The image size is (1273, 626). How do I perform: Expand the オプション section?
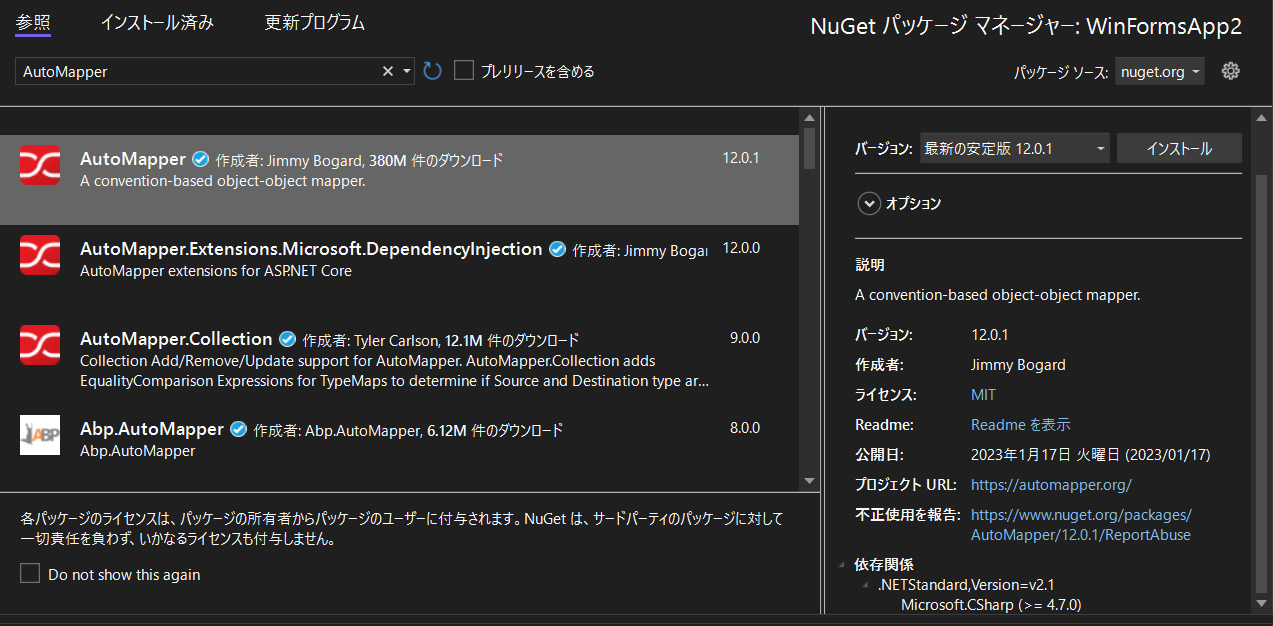869,203
